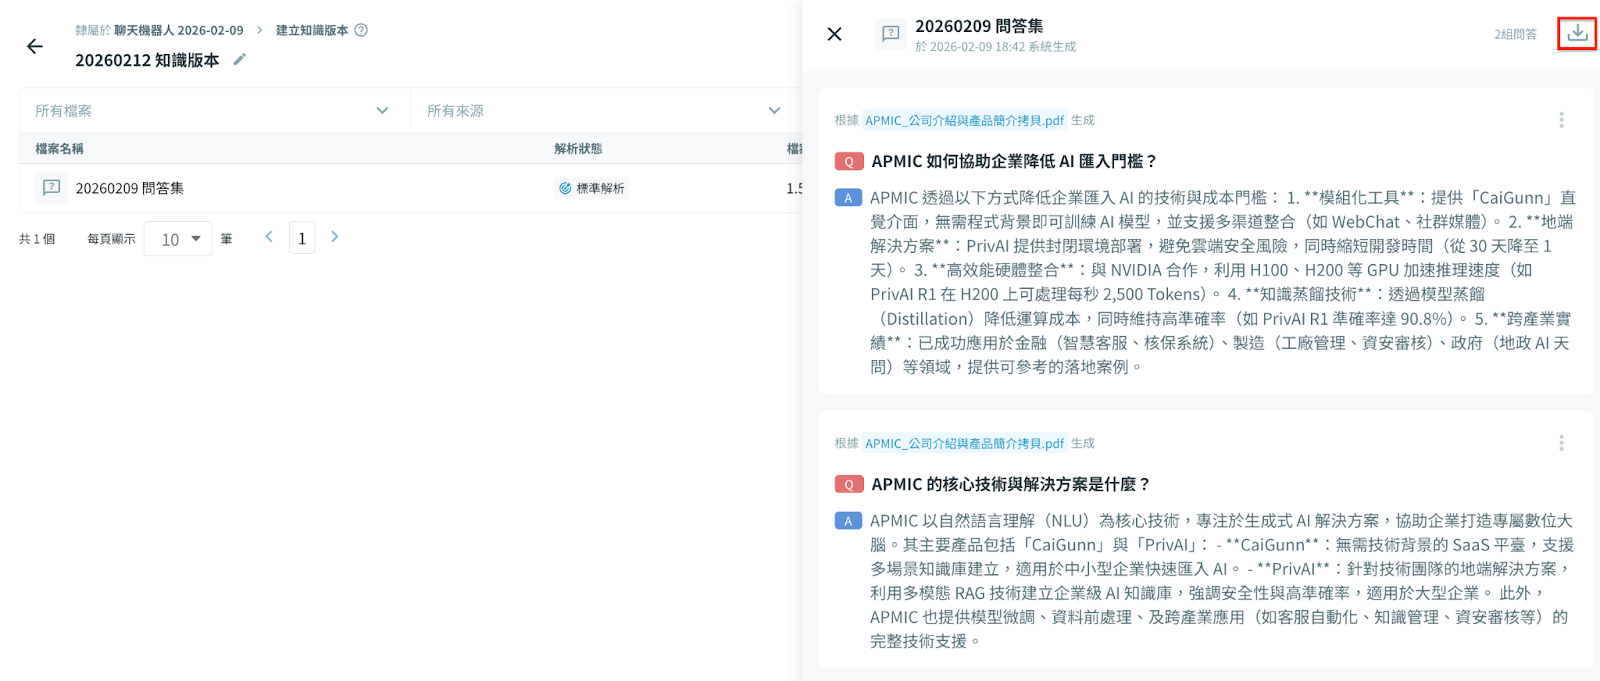The image size is (1600, 681).
Task: Select the 20260209 問答集 file row
Action: click(x=130, y=188)
